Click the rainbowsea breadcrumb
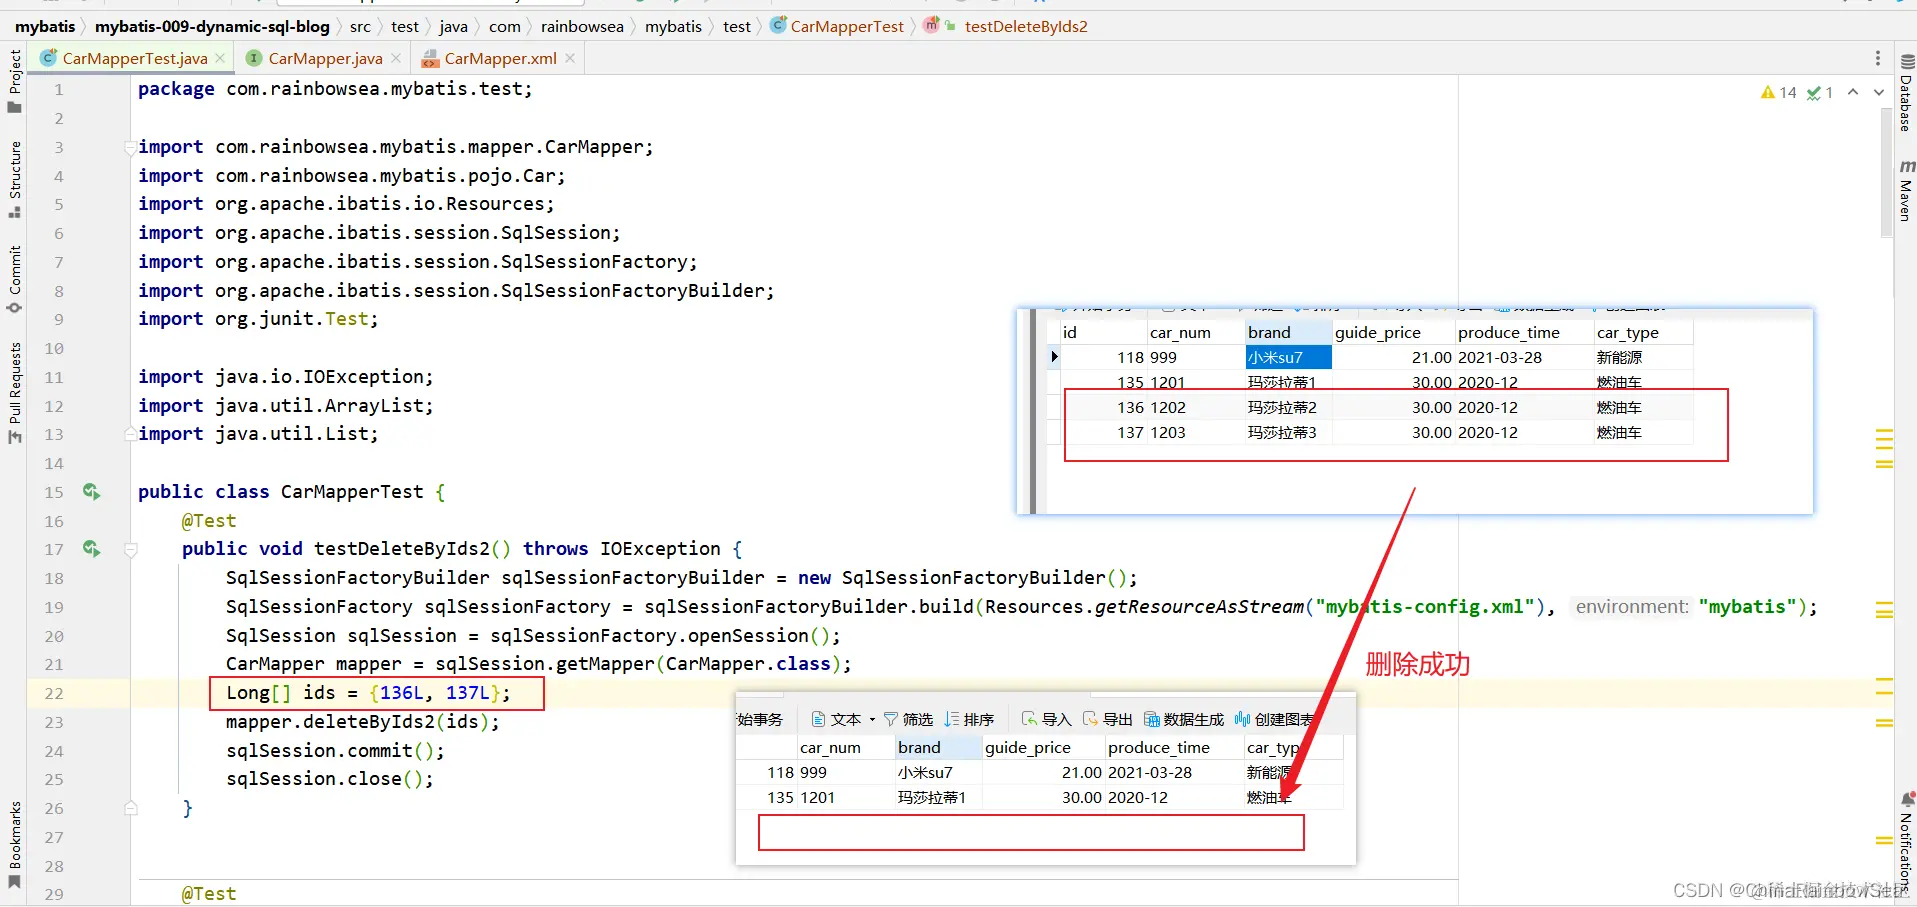 coord(582,26)
